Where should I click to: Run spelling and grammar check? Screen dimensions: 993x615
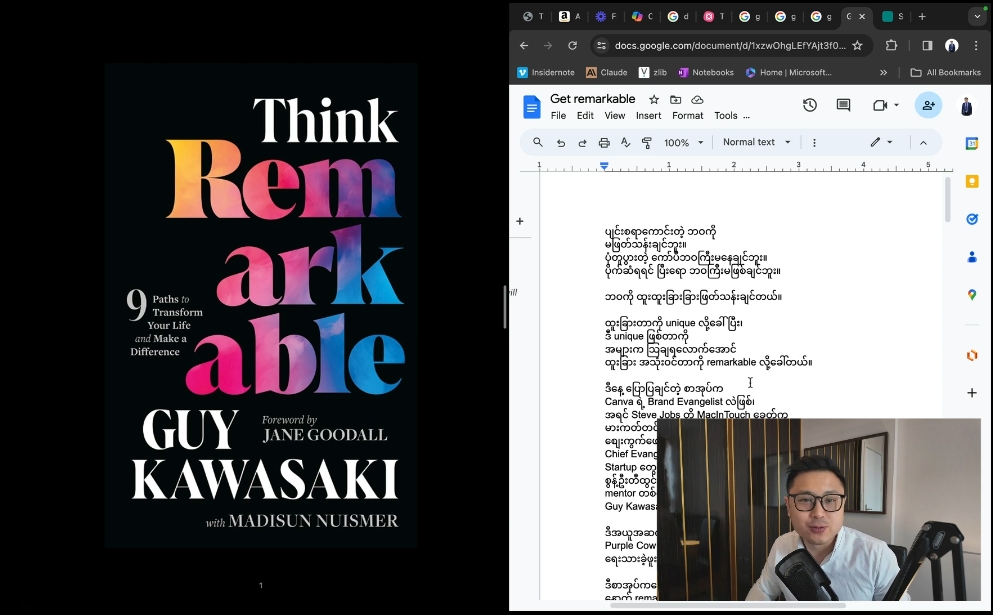[x=626, y=143]
